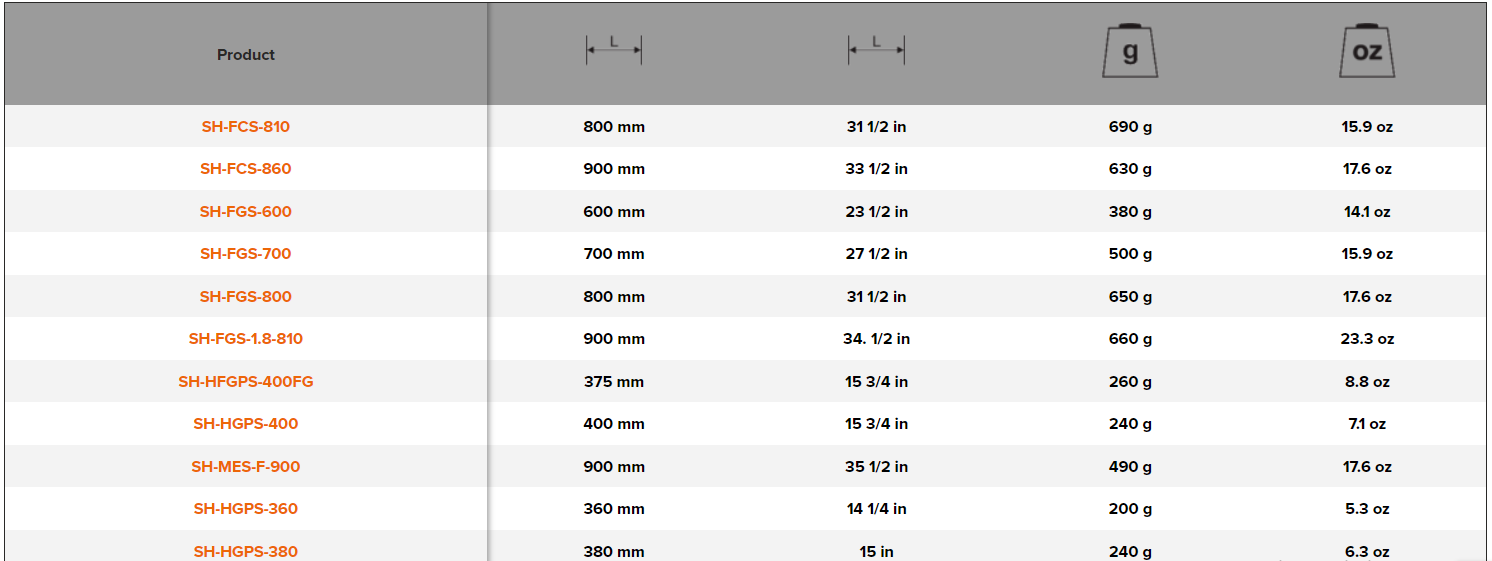Screen dimensions: 1492x561
Task: Click the Product column header
Action: click(x=246, y=55)
